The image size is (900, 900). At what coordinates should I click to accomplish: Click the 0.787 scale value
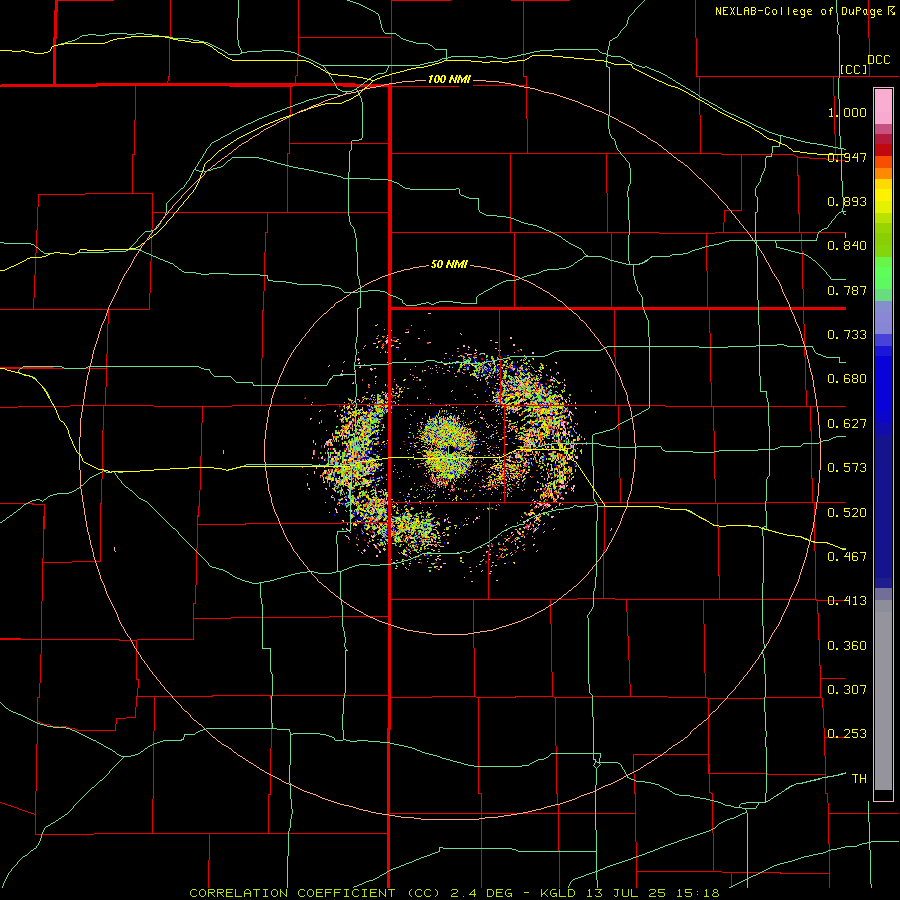847,290
